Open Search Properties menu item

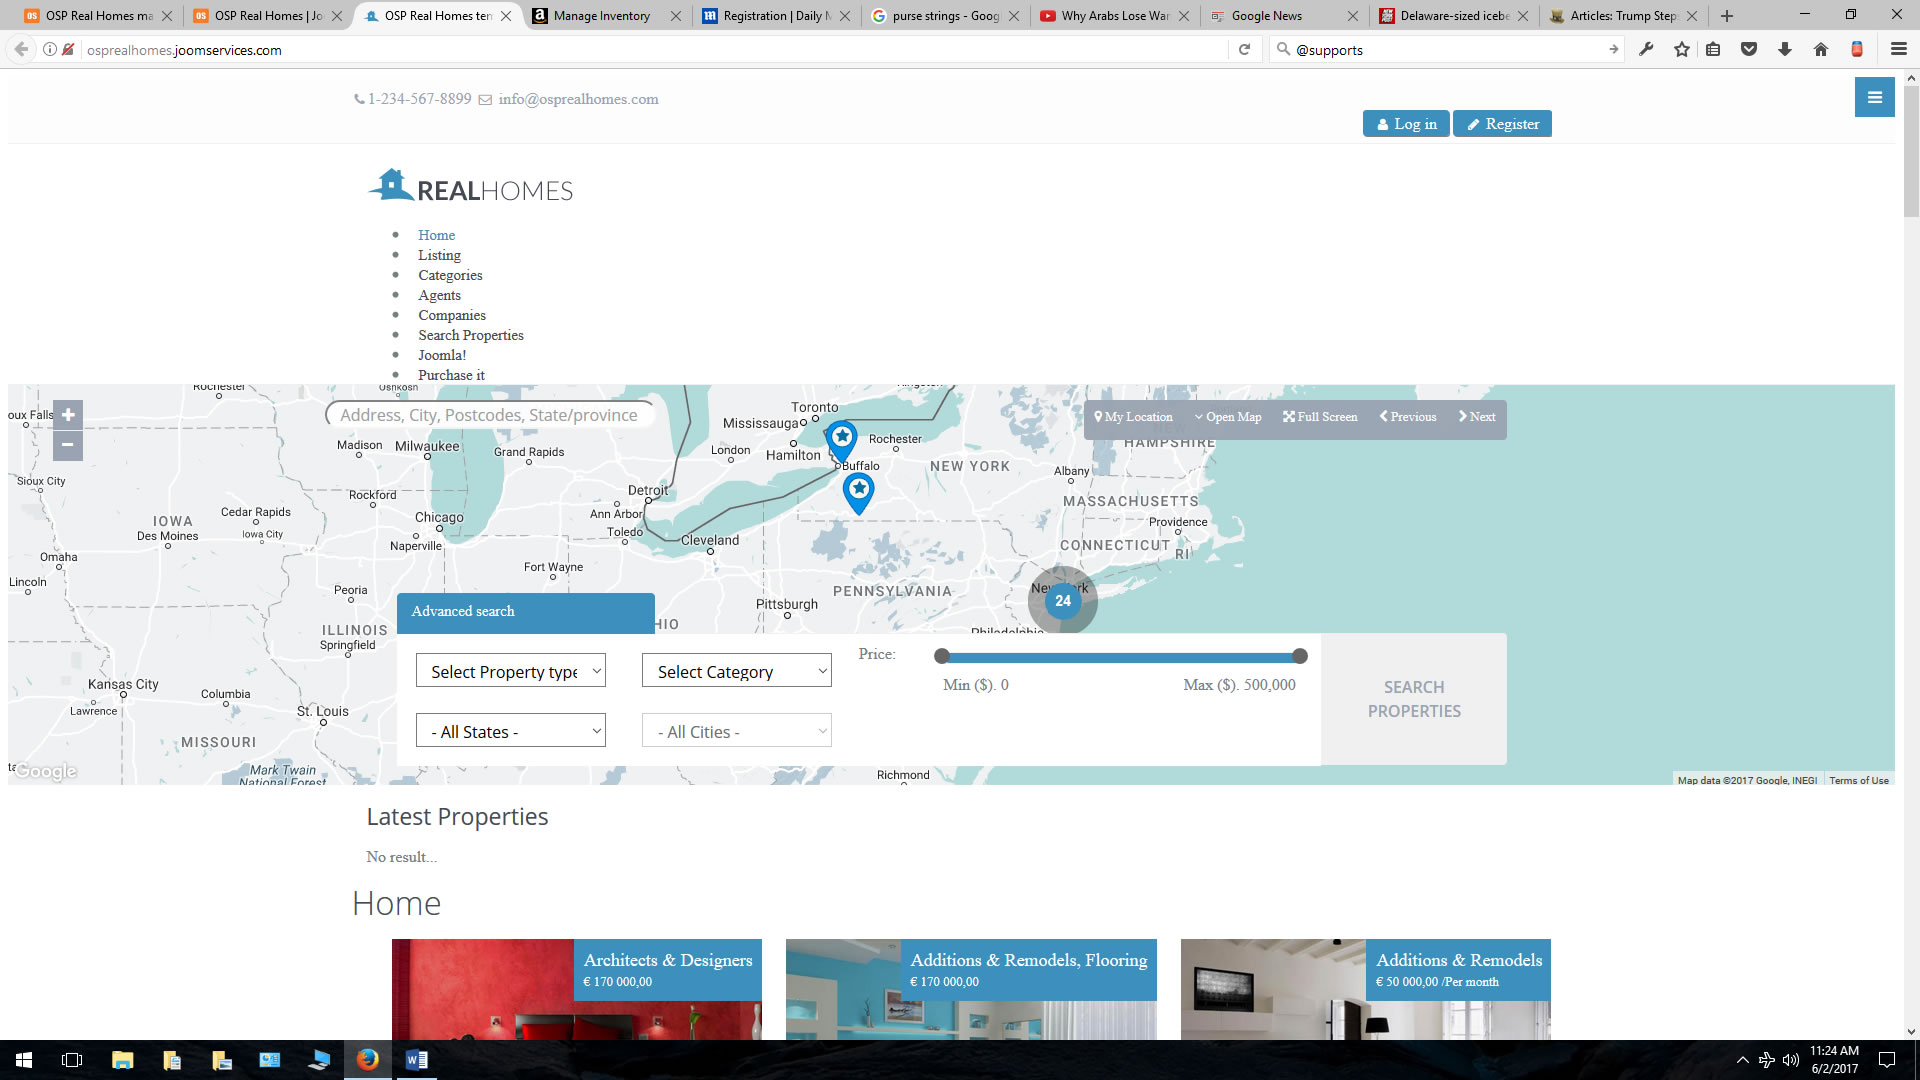pyautogui.click(x=471, y=335)
